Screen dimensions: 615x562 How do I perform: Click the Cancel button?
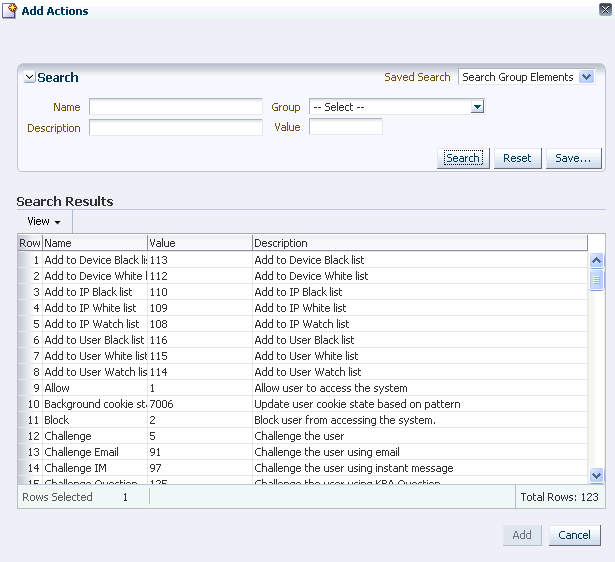(x=574, y=535)
